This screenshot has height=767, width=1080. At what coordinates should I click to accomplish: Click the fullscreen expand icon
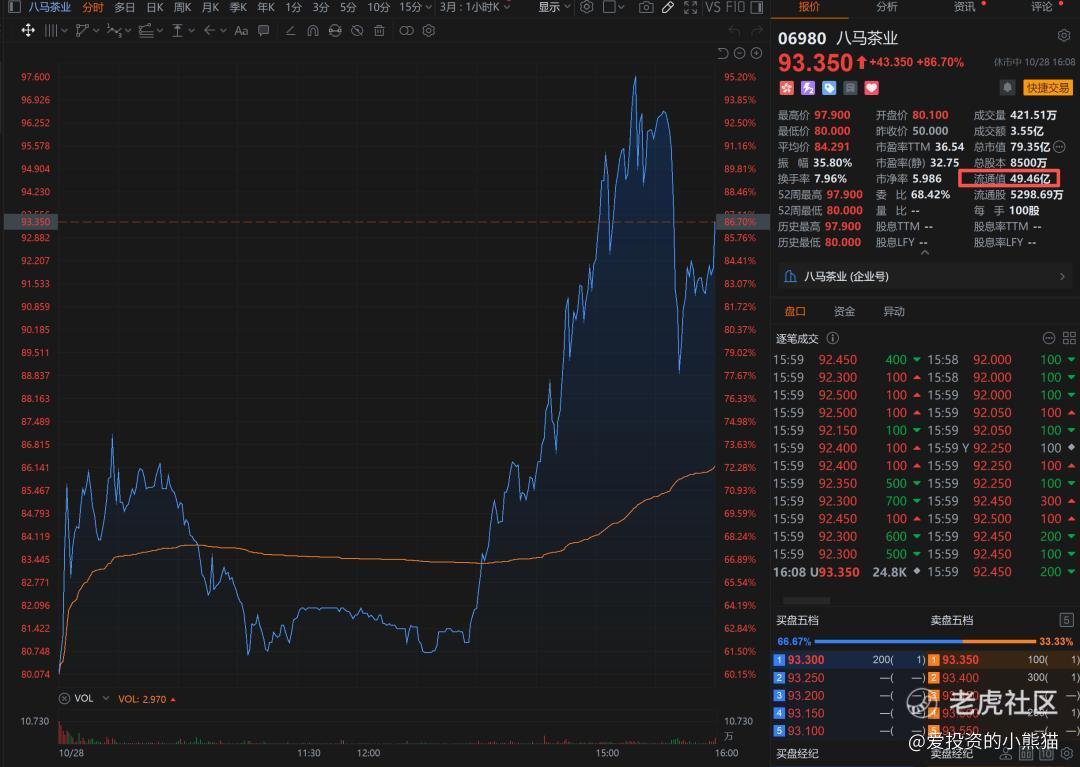690,7
